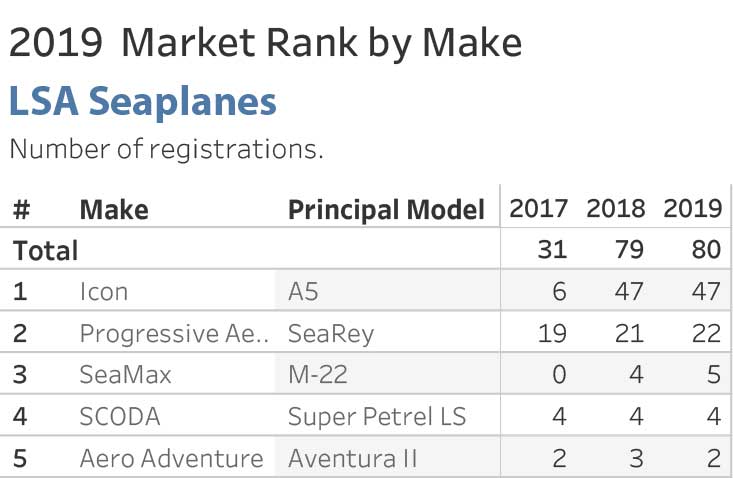Click the 2017 column header
Viewport: 733px width, 478px height.
[x=539, y=208]
